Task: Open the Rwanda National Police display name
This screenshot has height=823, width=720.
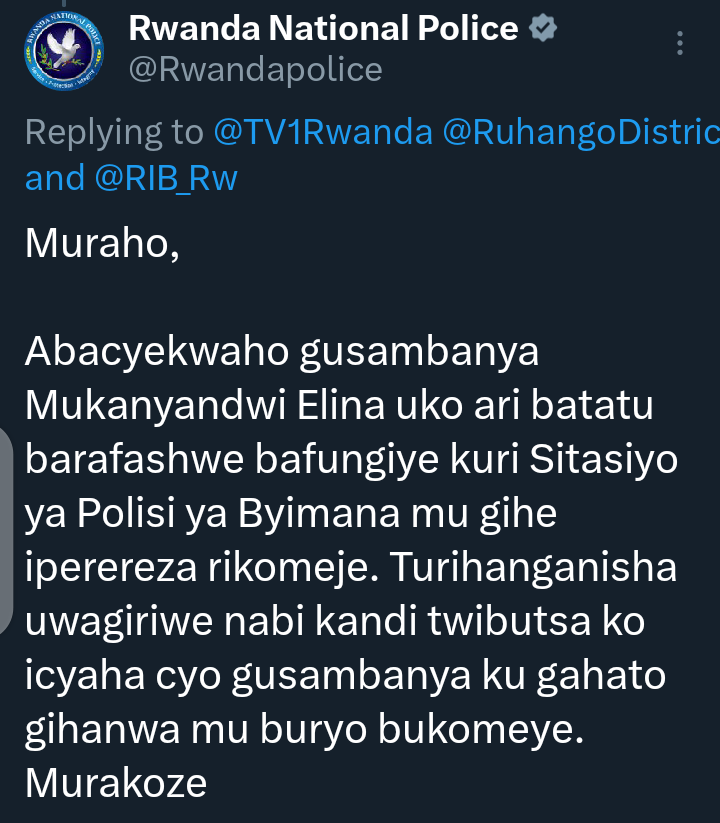Action: (323, 28)
